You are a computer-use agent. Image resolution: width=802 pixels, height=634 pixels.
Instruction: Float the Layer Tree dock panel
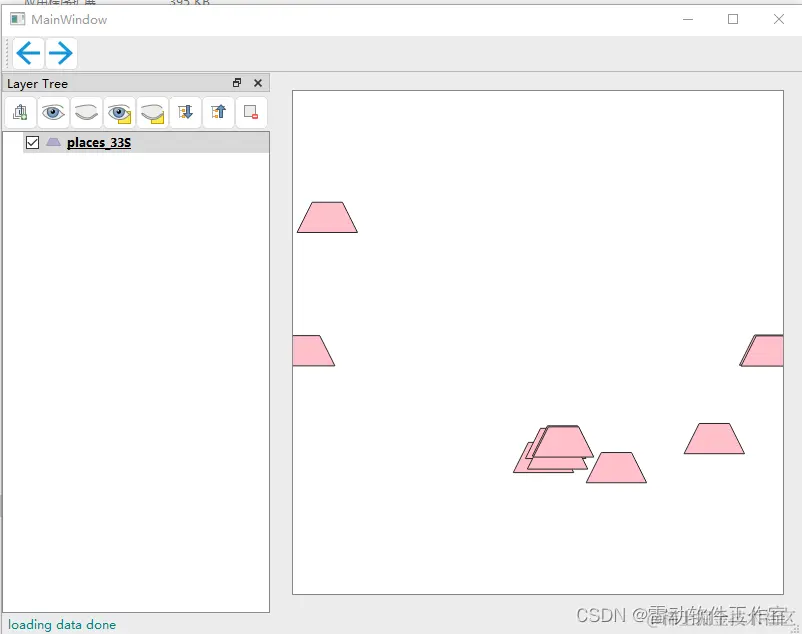pyautogui.click(x=237, y=83)
